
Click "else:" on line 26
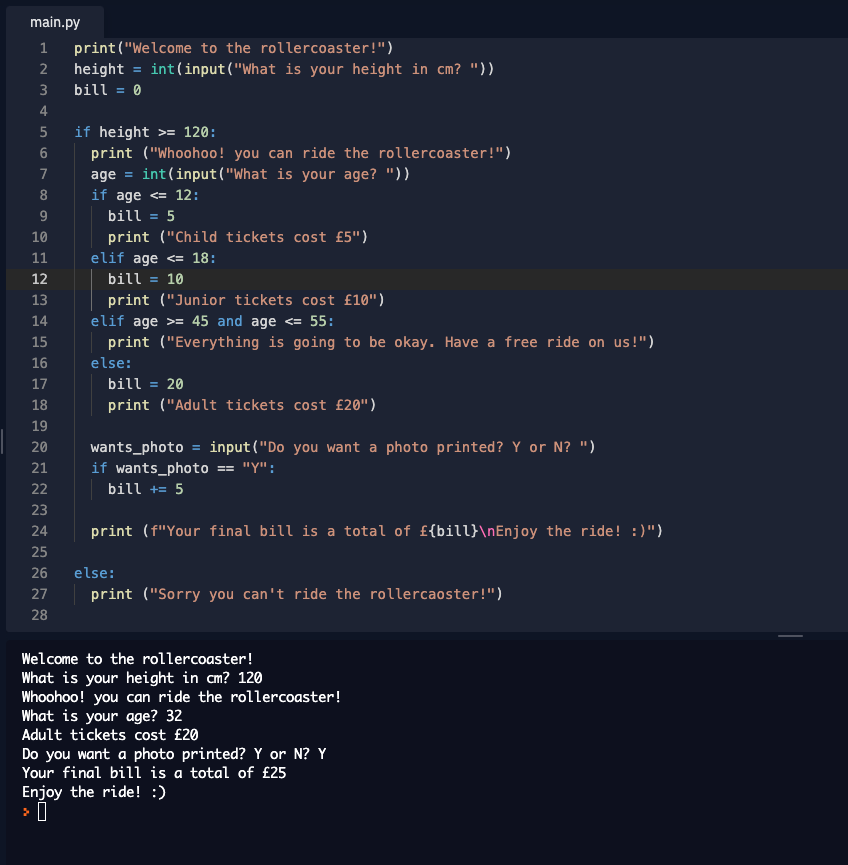pos(94,573)
